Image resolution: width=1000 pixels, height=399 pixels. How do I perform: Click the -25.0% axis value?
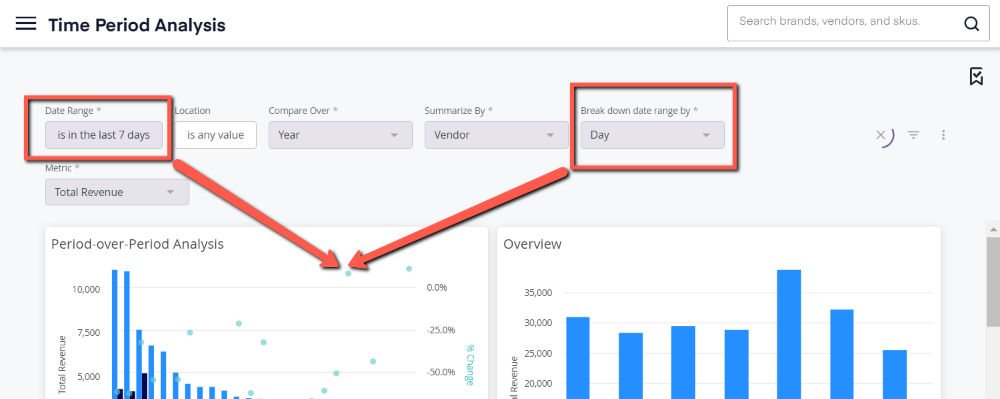pyautogui.click(x=441, y=330)
